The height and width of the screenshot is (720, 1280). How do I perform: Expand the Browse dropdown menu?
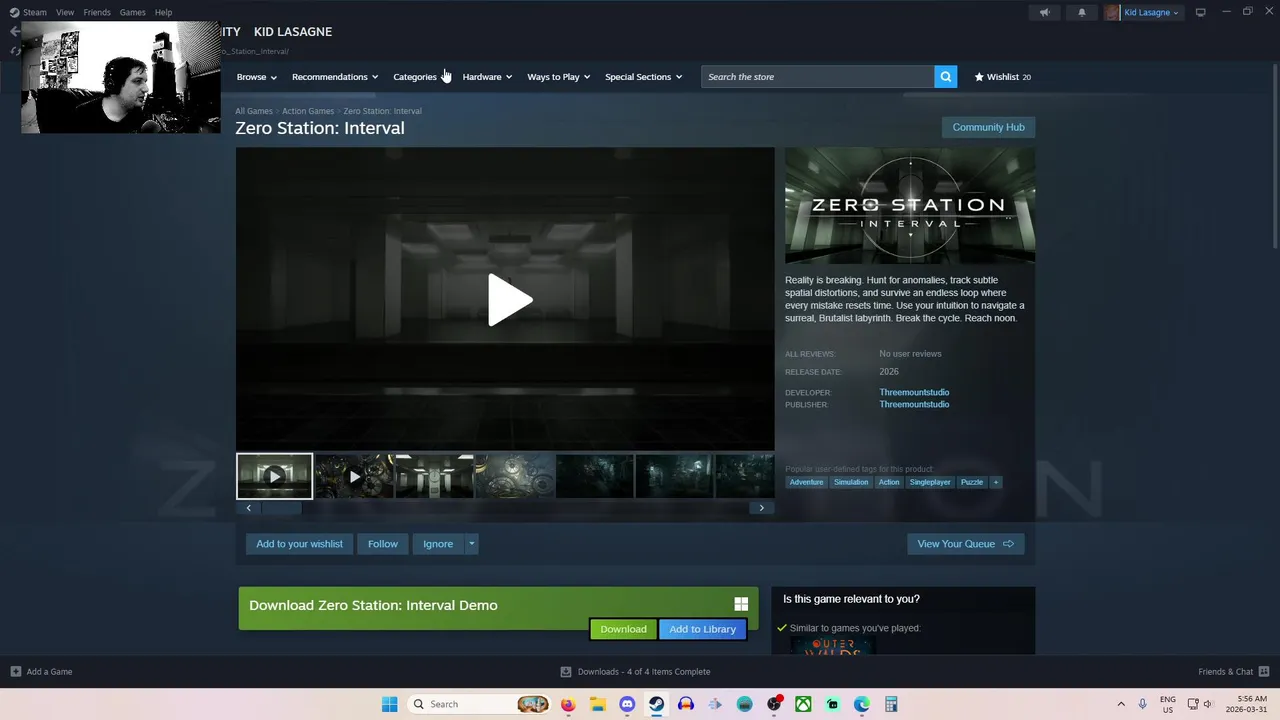click(x=257, y=77)
